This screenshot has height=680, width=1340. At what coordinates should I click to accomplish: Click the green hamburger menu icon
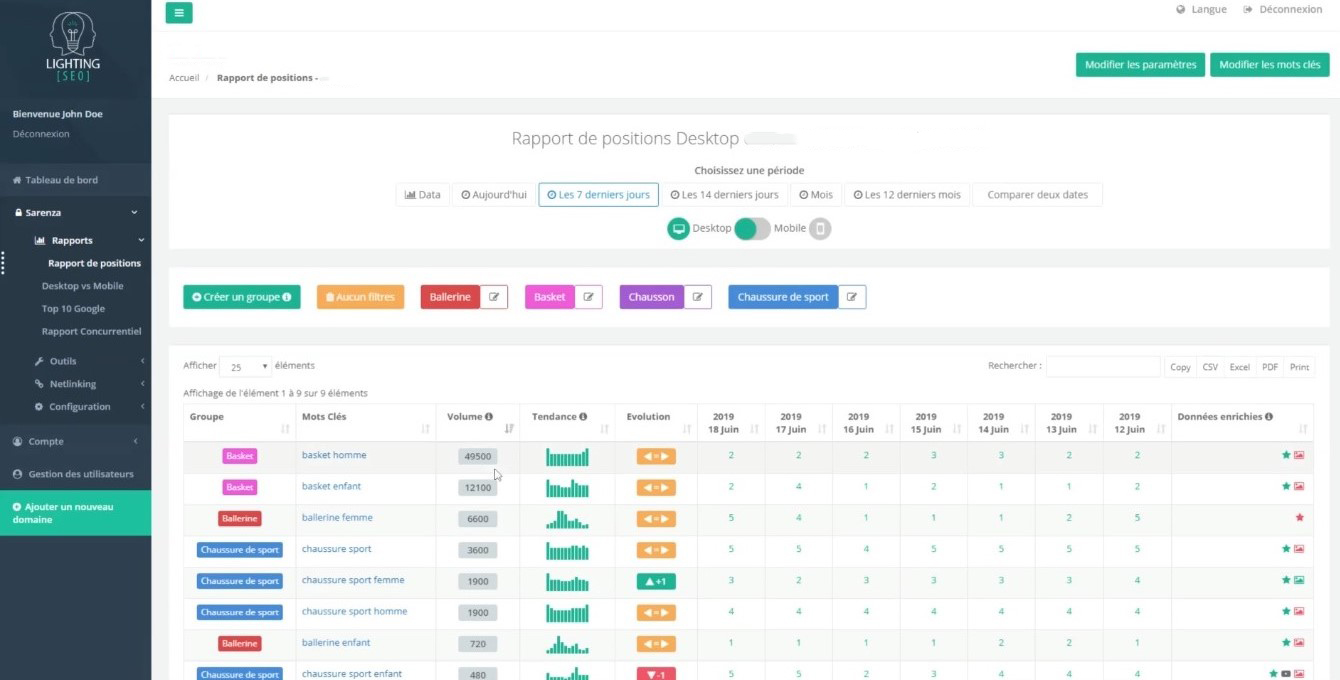[x=179, y=13]
